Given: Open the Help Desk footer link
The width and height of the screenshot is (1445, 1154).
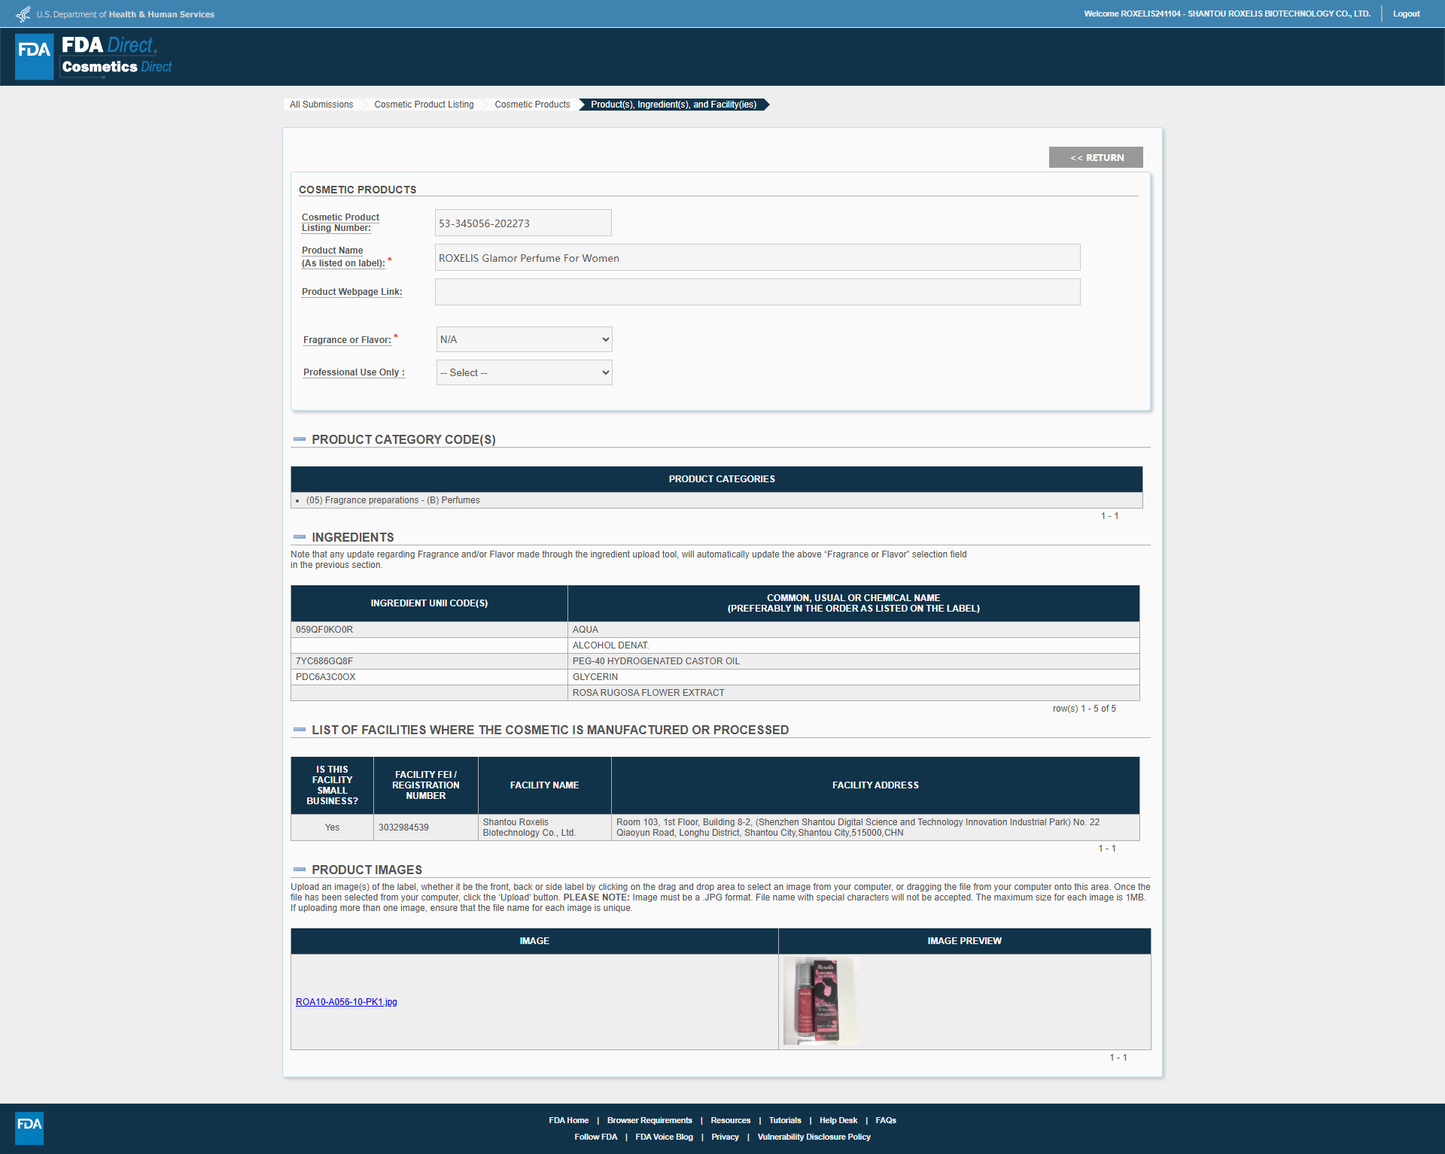Looking at the screenshot, I should tap(838, 1120).
